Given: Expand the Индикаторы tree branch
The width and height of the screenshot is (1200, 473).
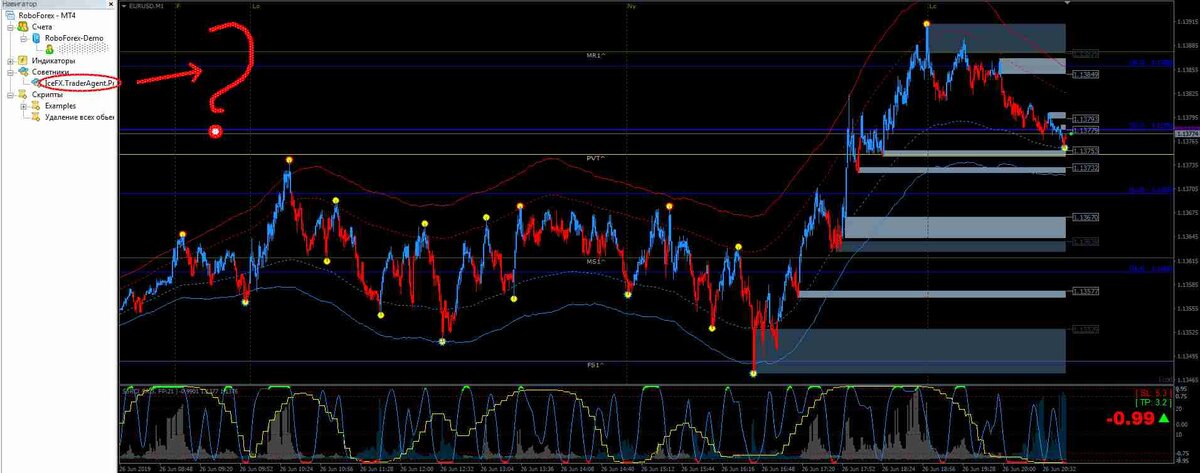Looking at the screenshot, I should [x=10, y=60].
